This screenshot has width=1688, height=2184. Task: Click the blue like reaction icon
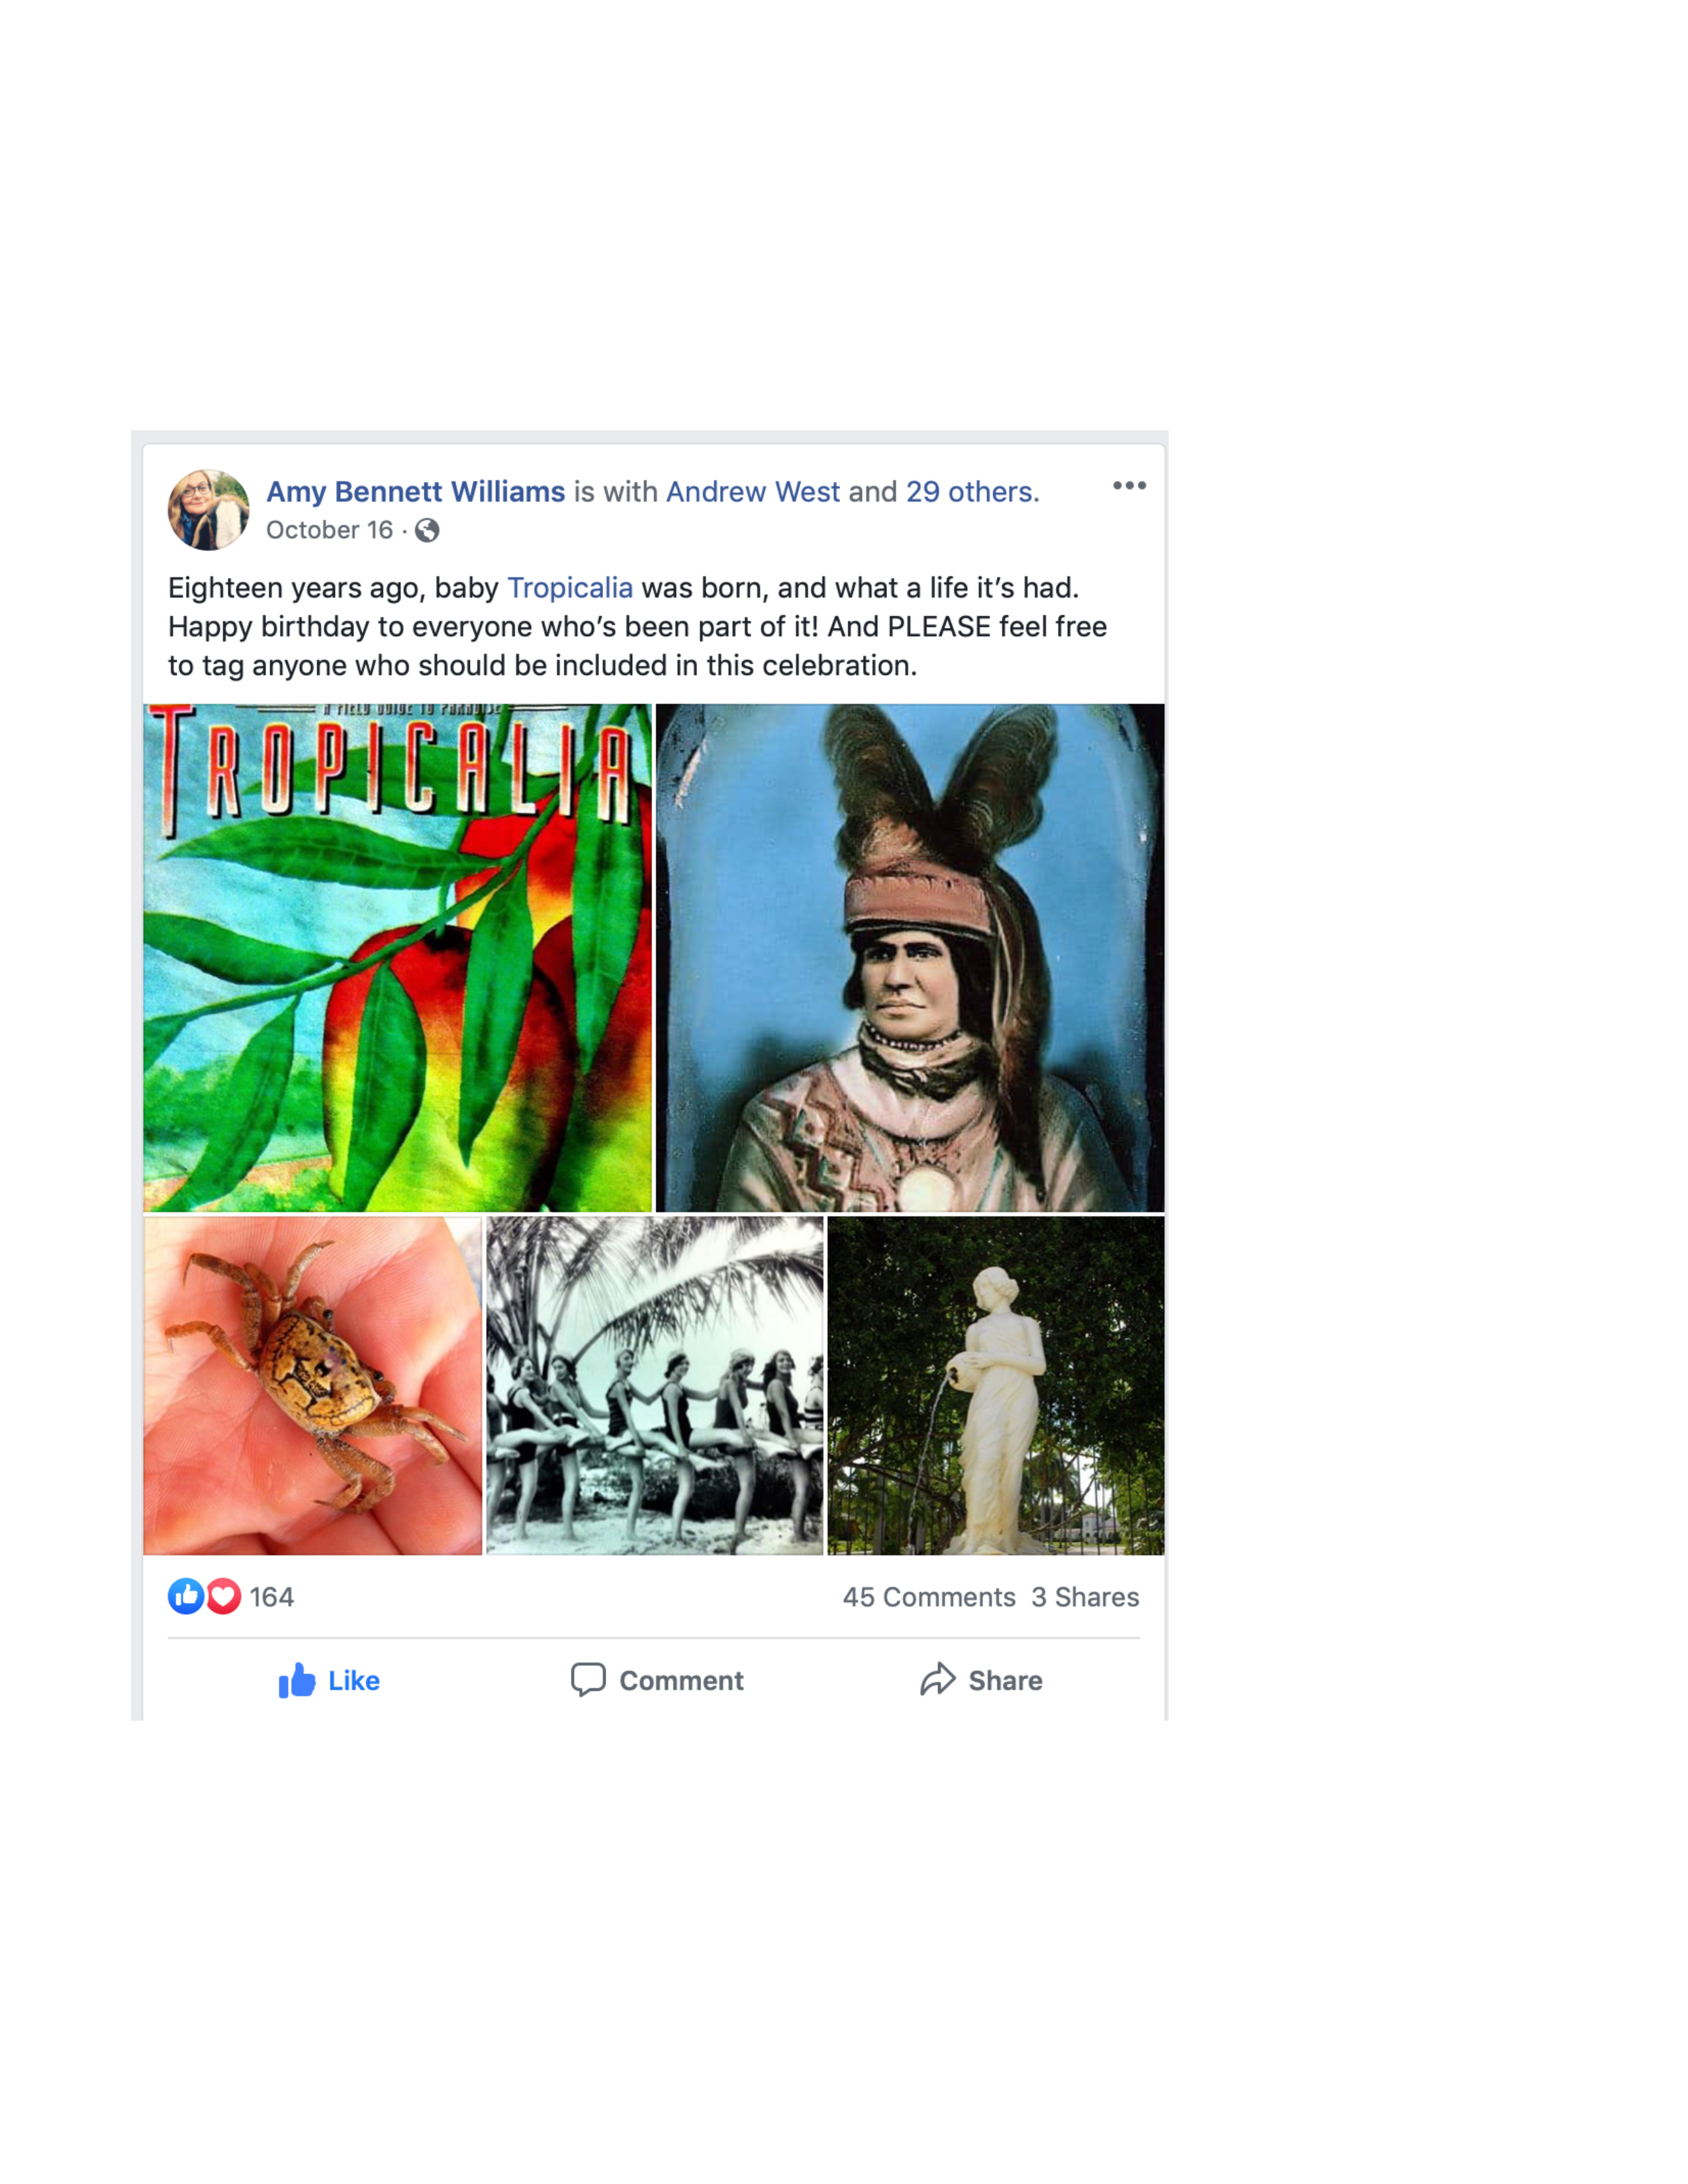coord(186,1596)
